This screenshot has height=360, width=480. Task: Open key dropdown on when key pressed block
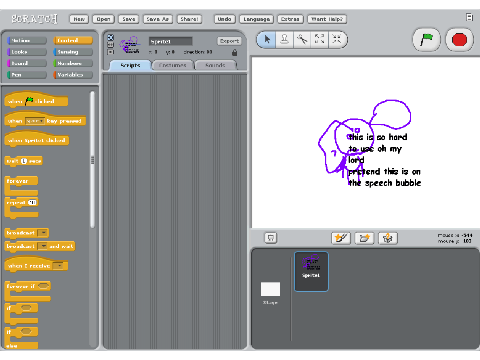point(35,121)
